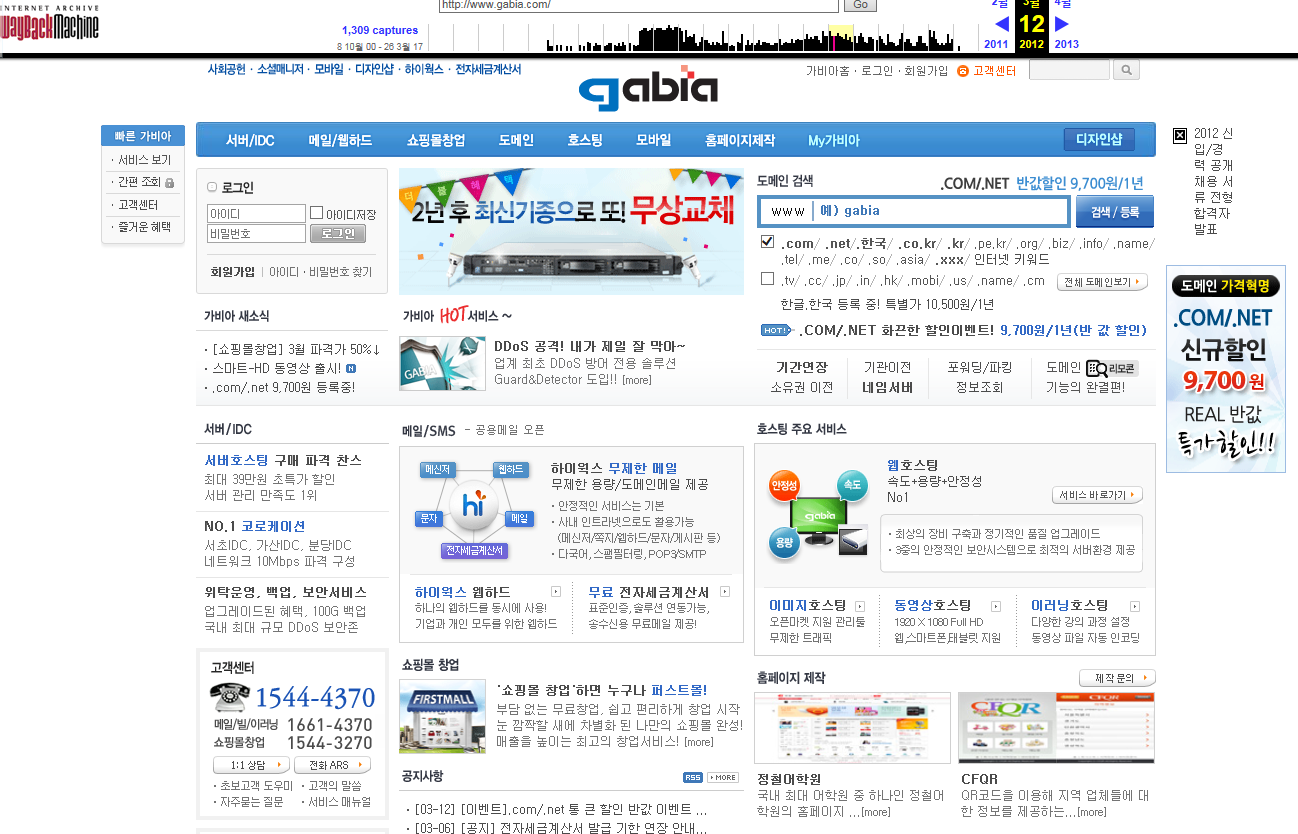Click arrow box next to 하이웍스 웹하드
Viewport: 1298px width, 834px height.
click(556, 592)
